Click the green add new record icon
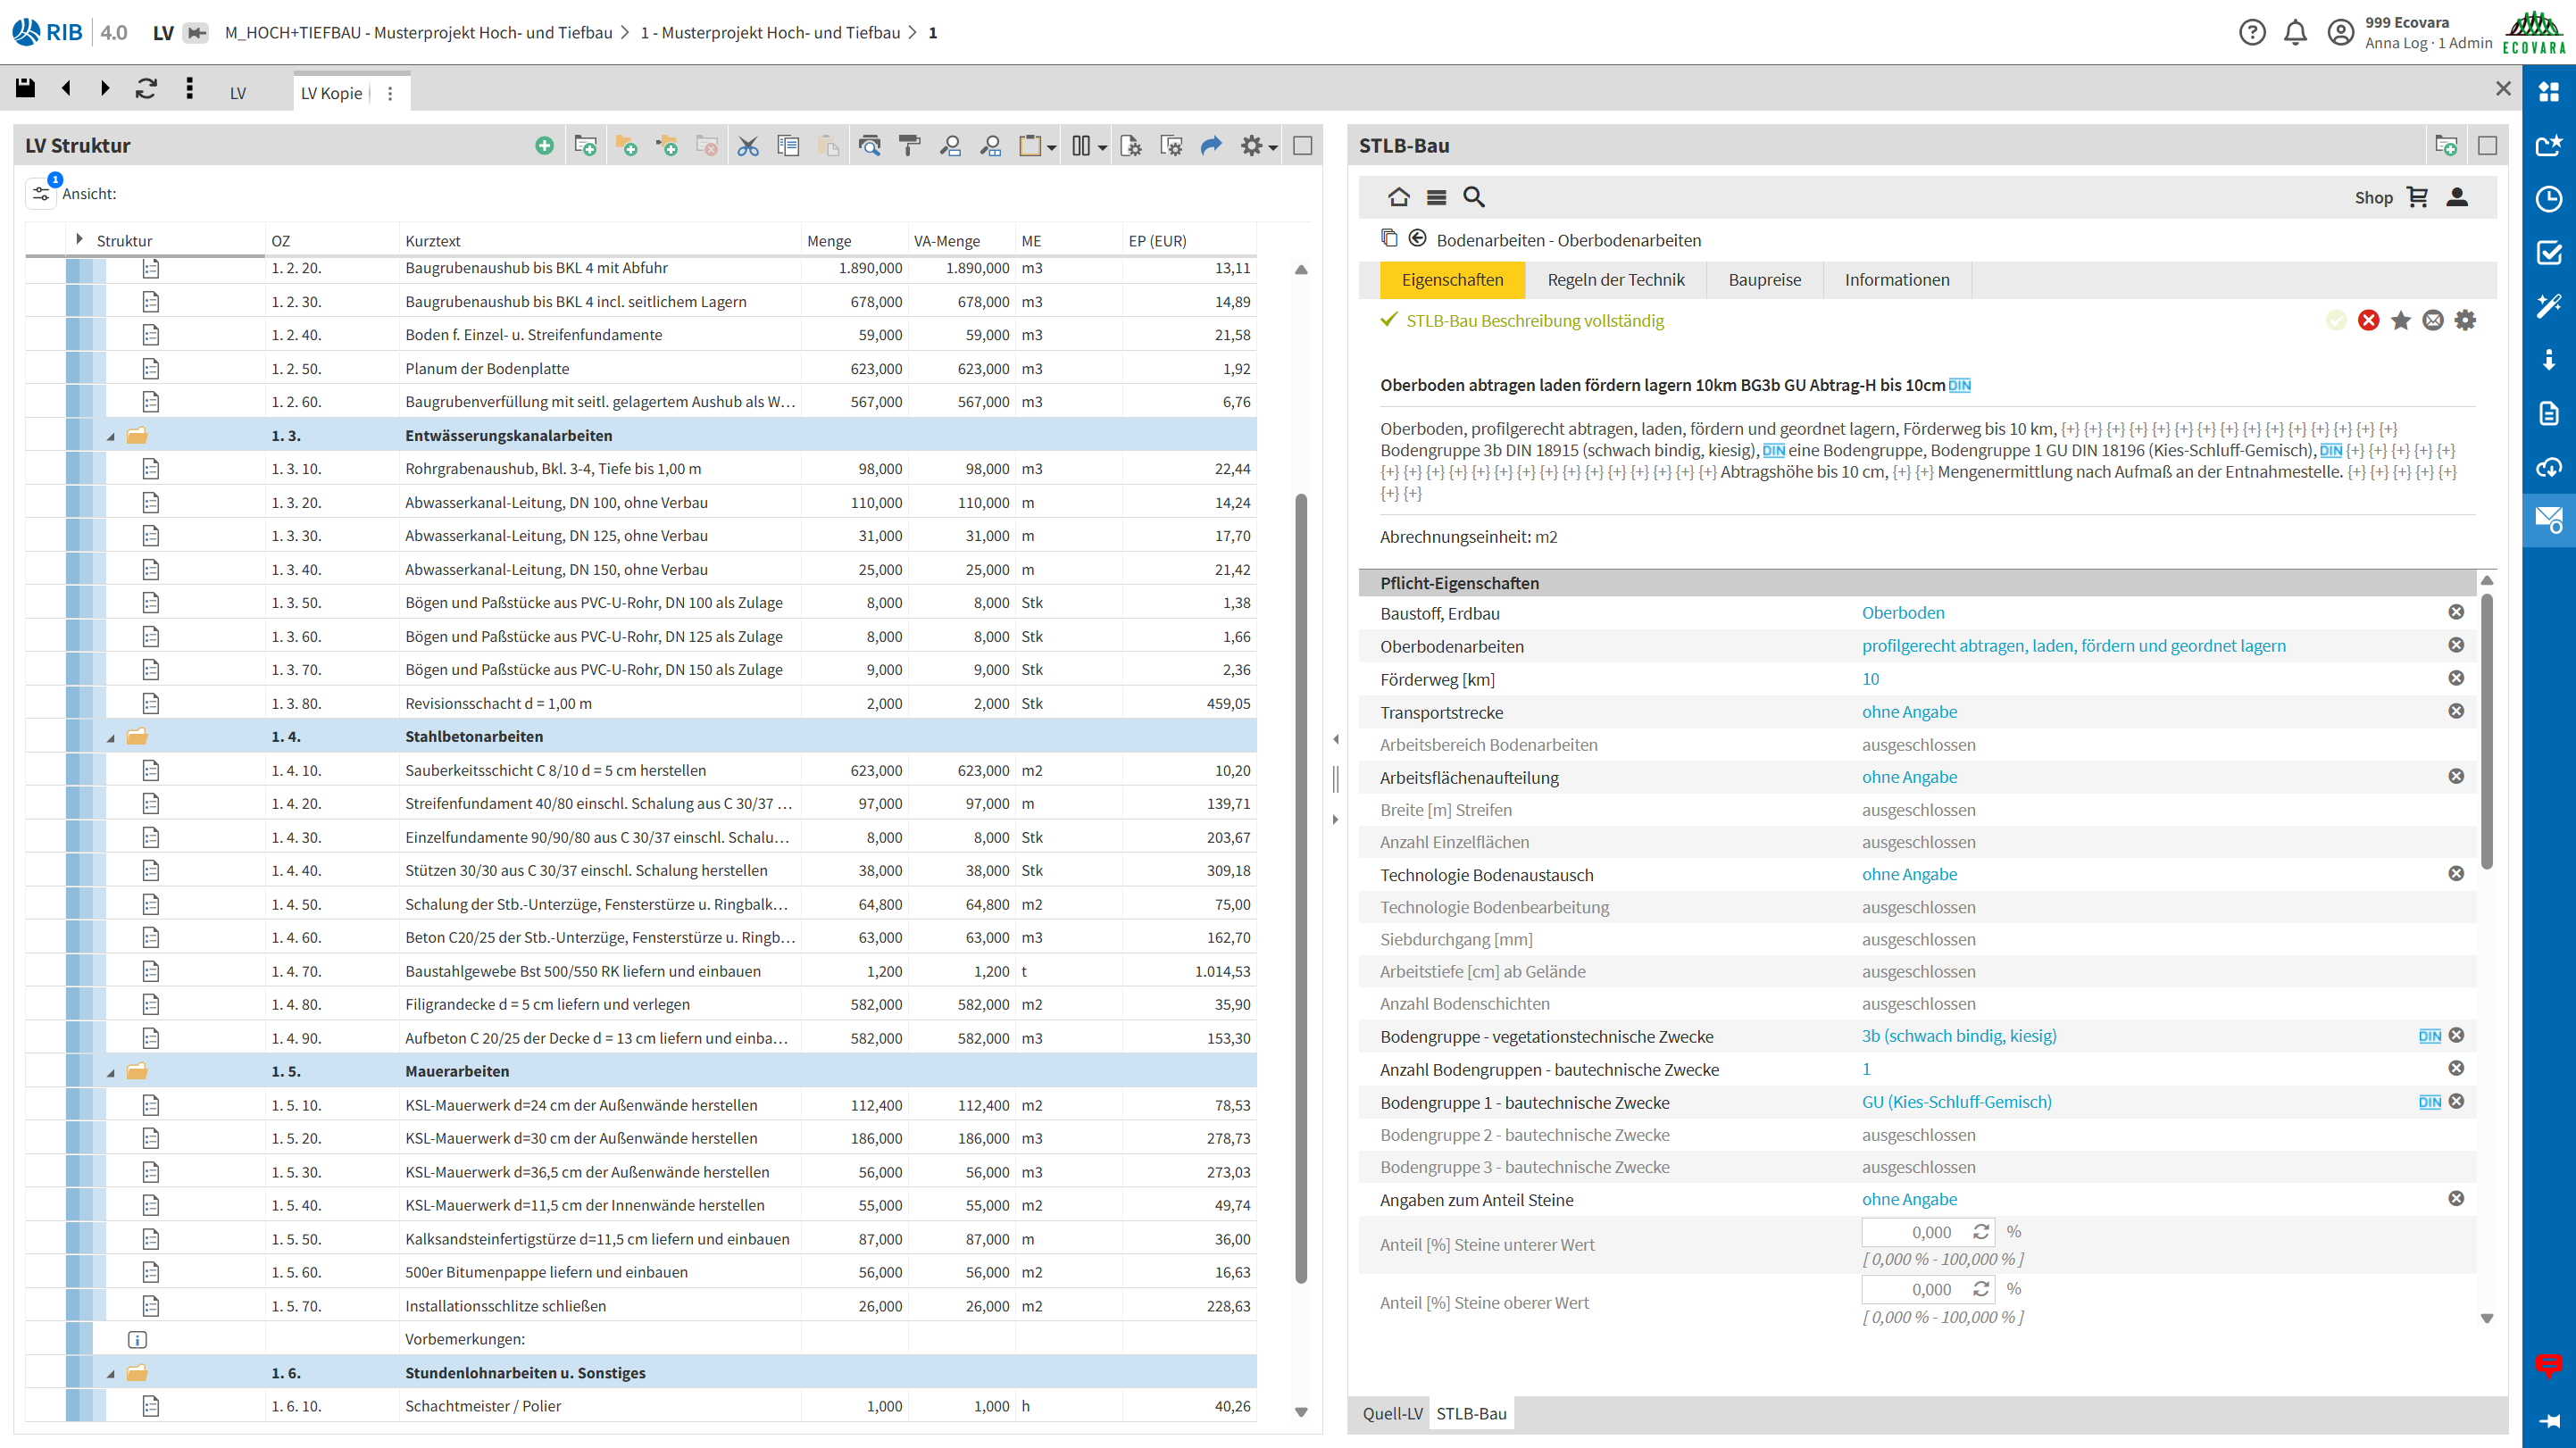This screenshot has width=2576, height=1448. (x=544, y=146)
